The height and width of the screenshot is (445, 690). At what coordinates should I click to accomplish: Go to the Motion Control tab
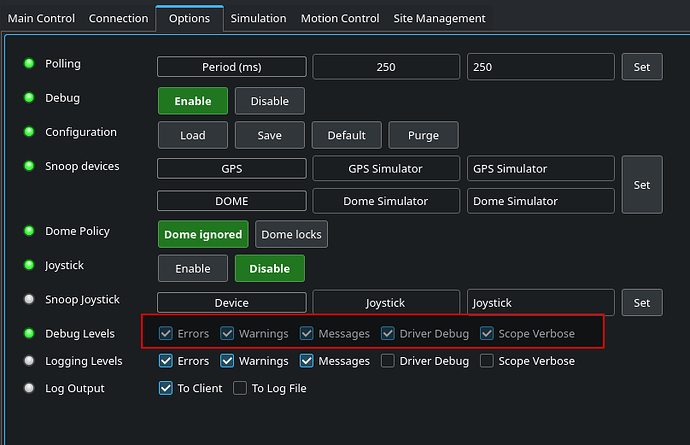pyautogui.click(x=340, y=18)
